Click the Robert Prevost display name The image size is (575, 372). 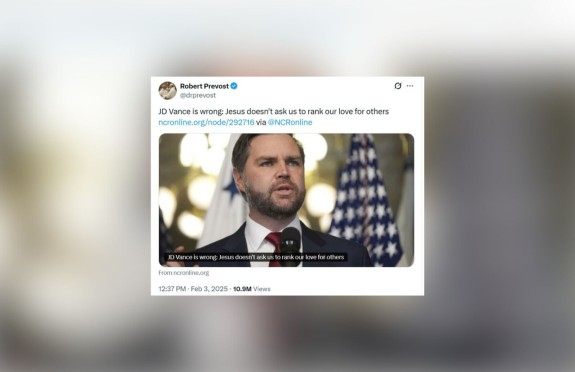click(x=204, y=86)
